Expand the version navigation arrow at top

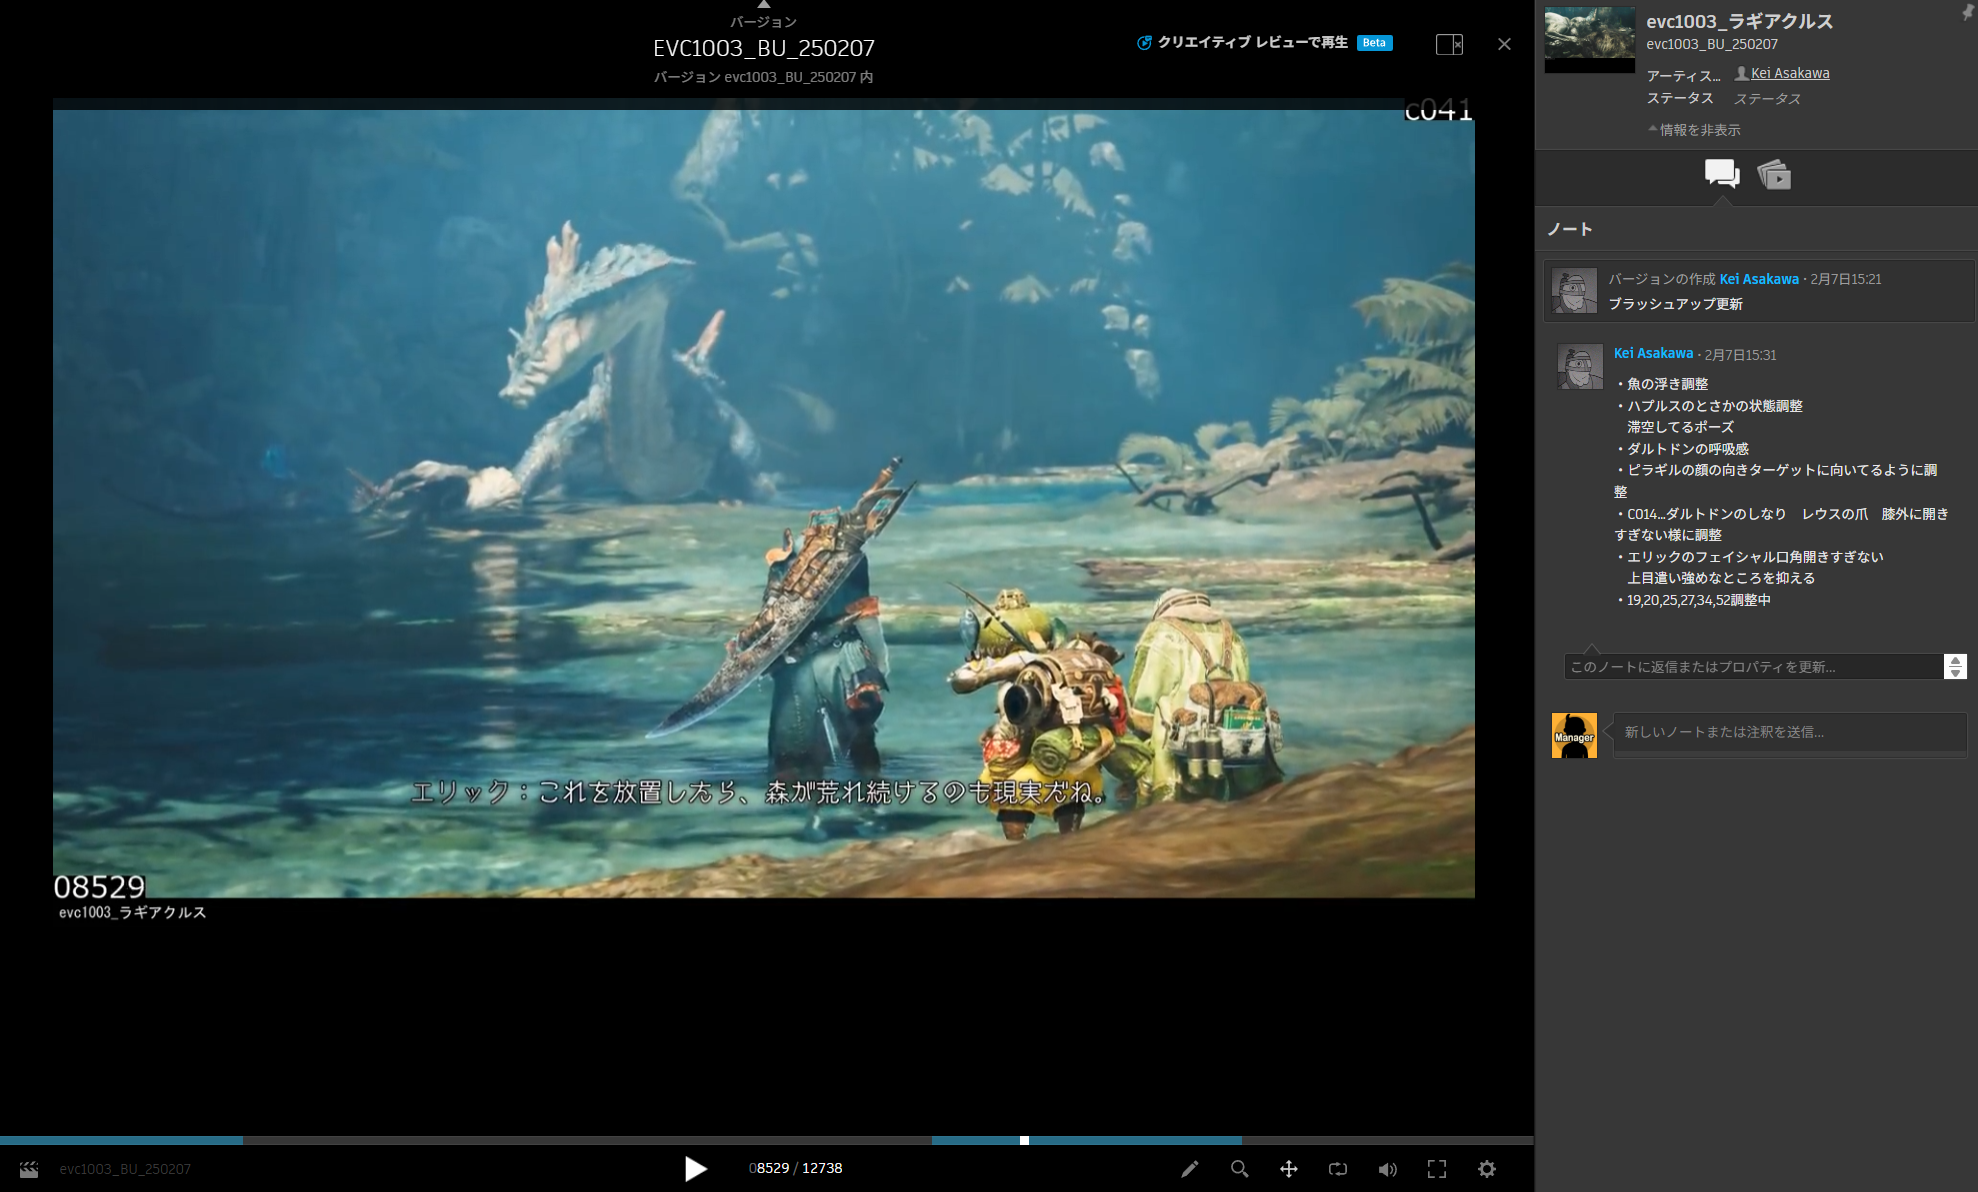click(763, 5)
